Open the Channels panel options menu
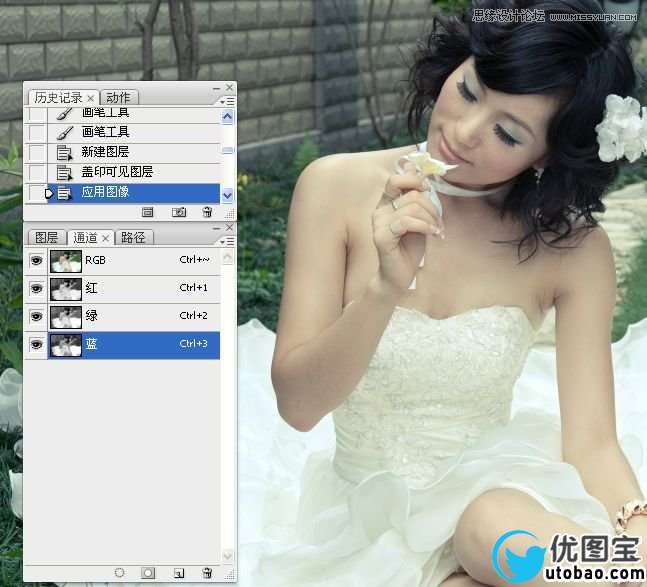Image resolution: width=647 pixels, height=587 pixels. point(227,240)
